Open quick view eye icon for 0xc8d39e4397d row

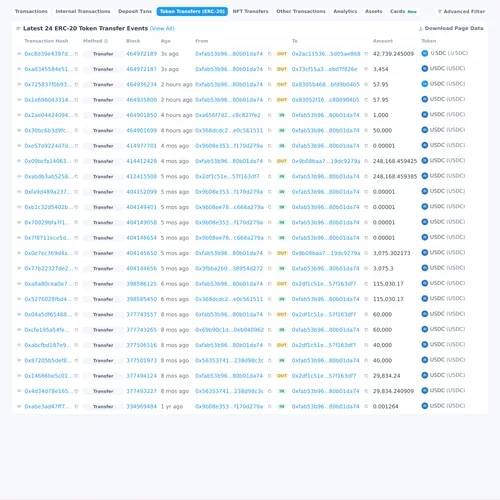[x=19, y=54]
